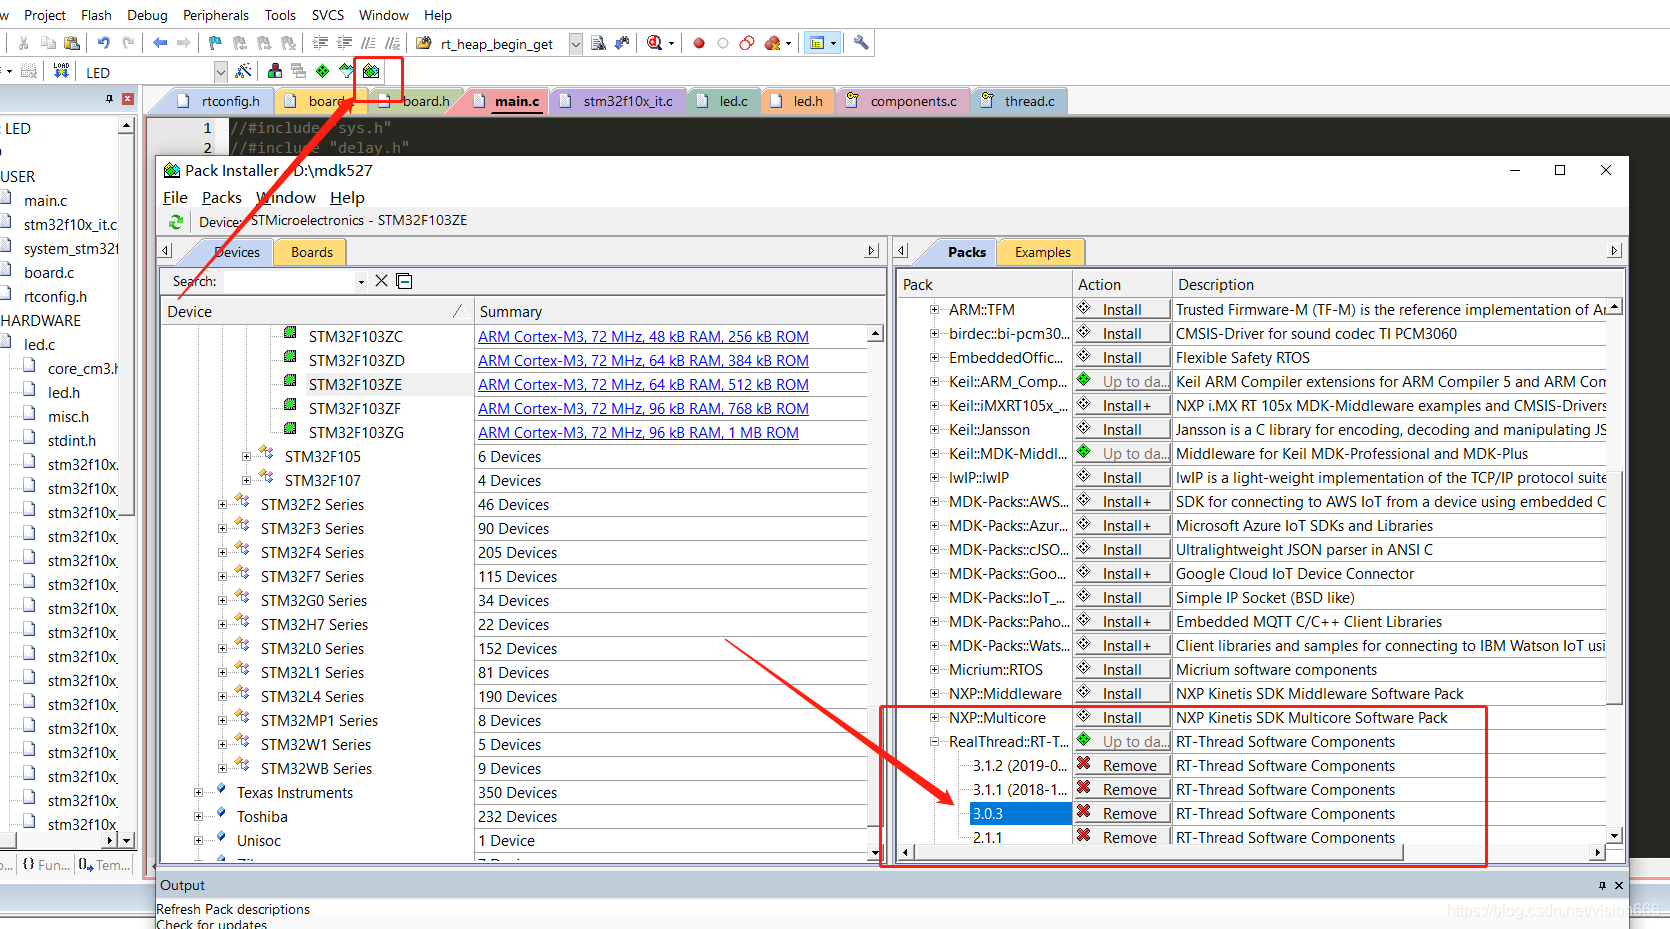Click the Undo icon in toolbar
This screenshot has height=929, width=1670.
coord(103,43)
